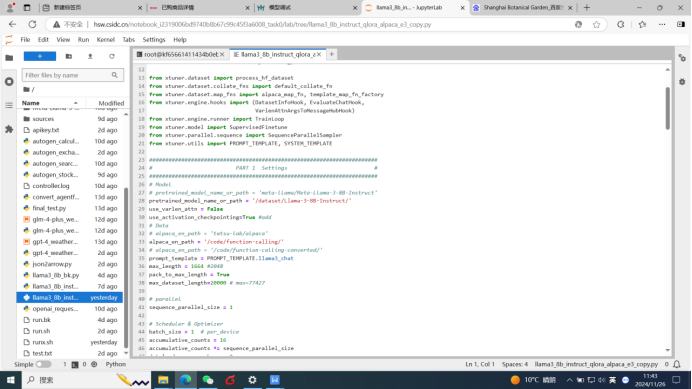Reload the browser page
692x389 pixels.
click(x=32, y=24)
